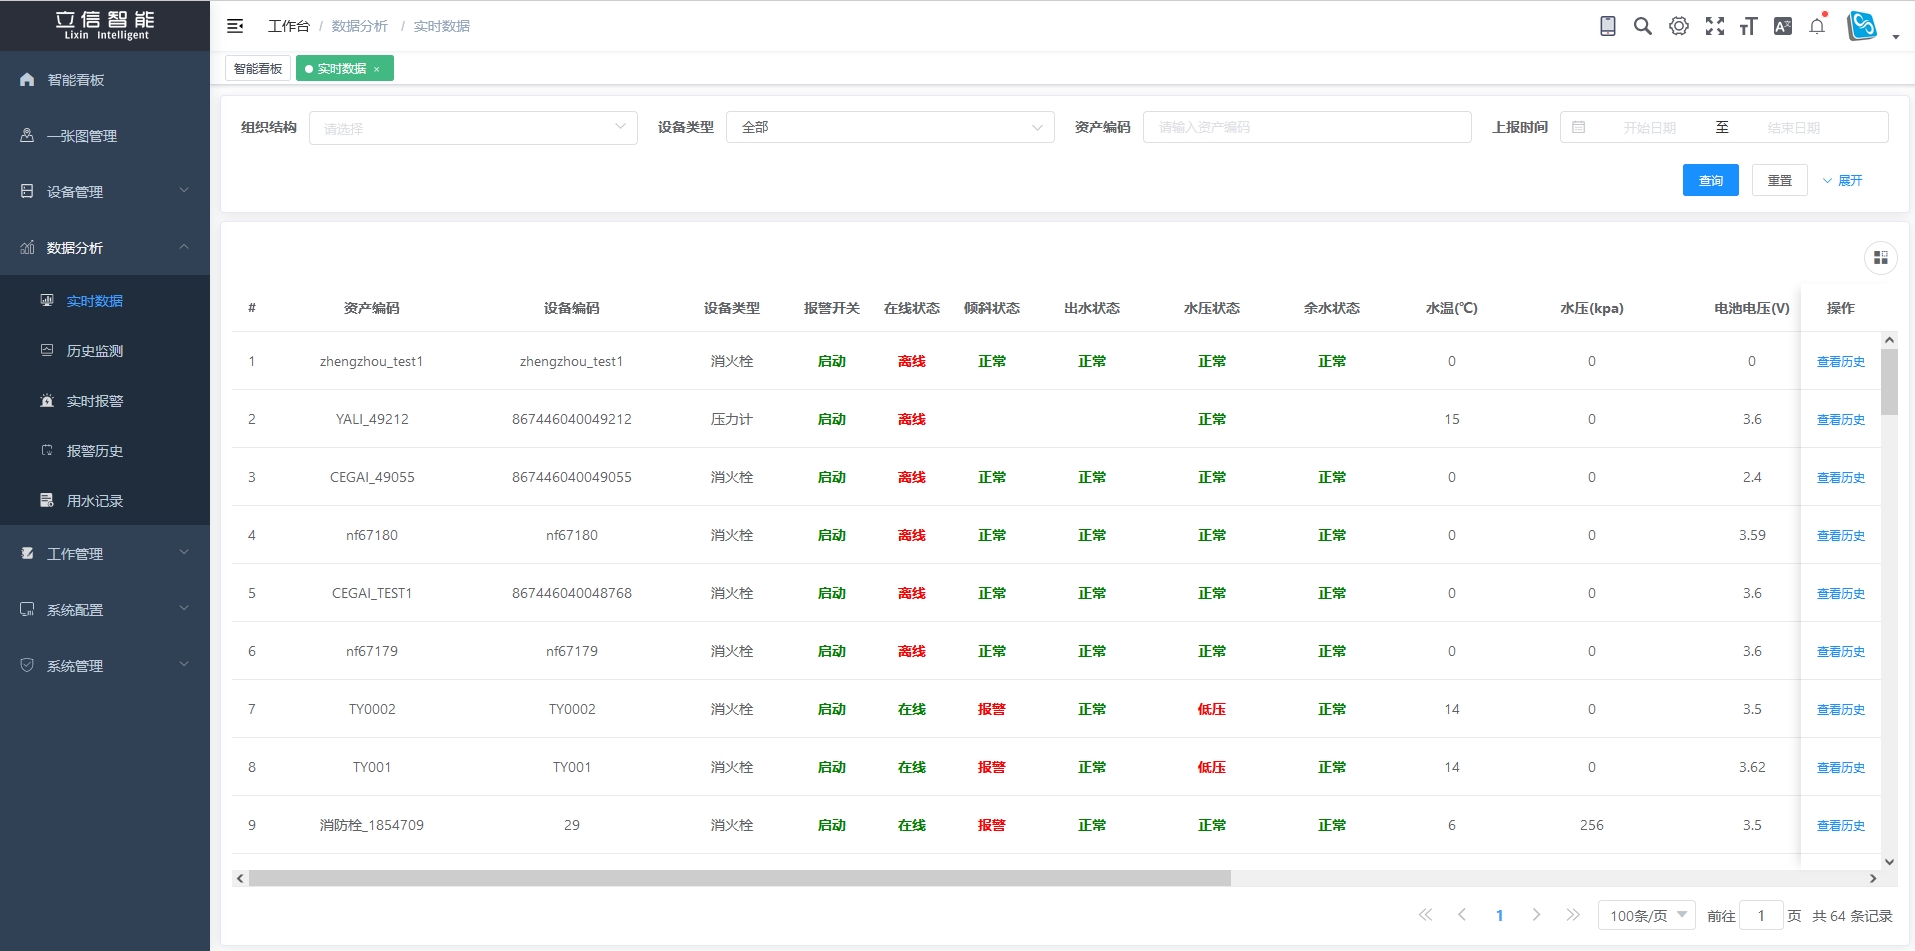
Task: Open 报警历史 in the sidebar
Action: [x=105, y=451]
